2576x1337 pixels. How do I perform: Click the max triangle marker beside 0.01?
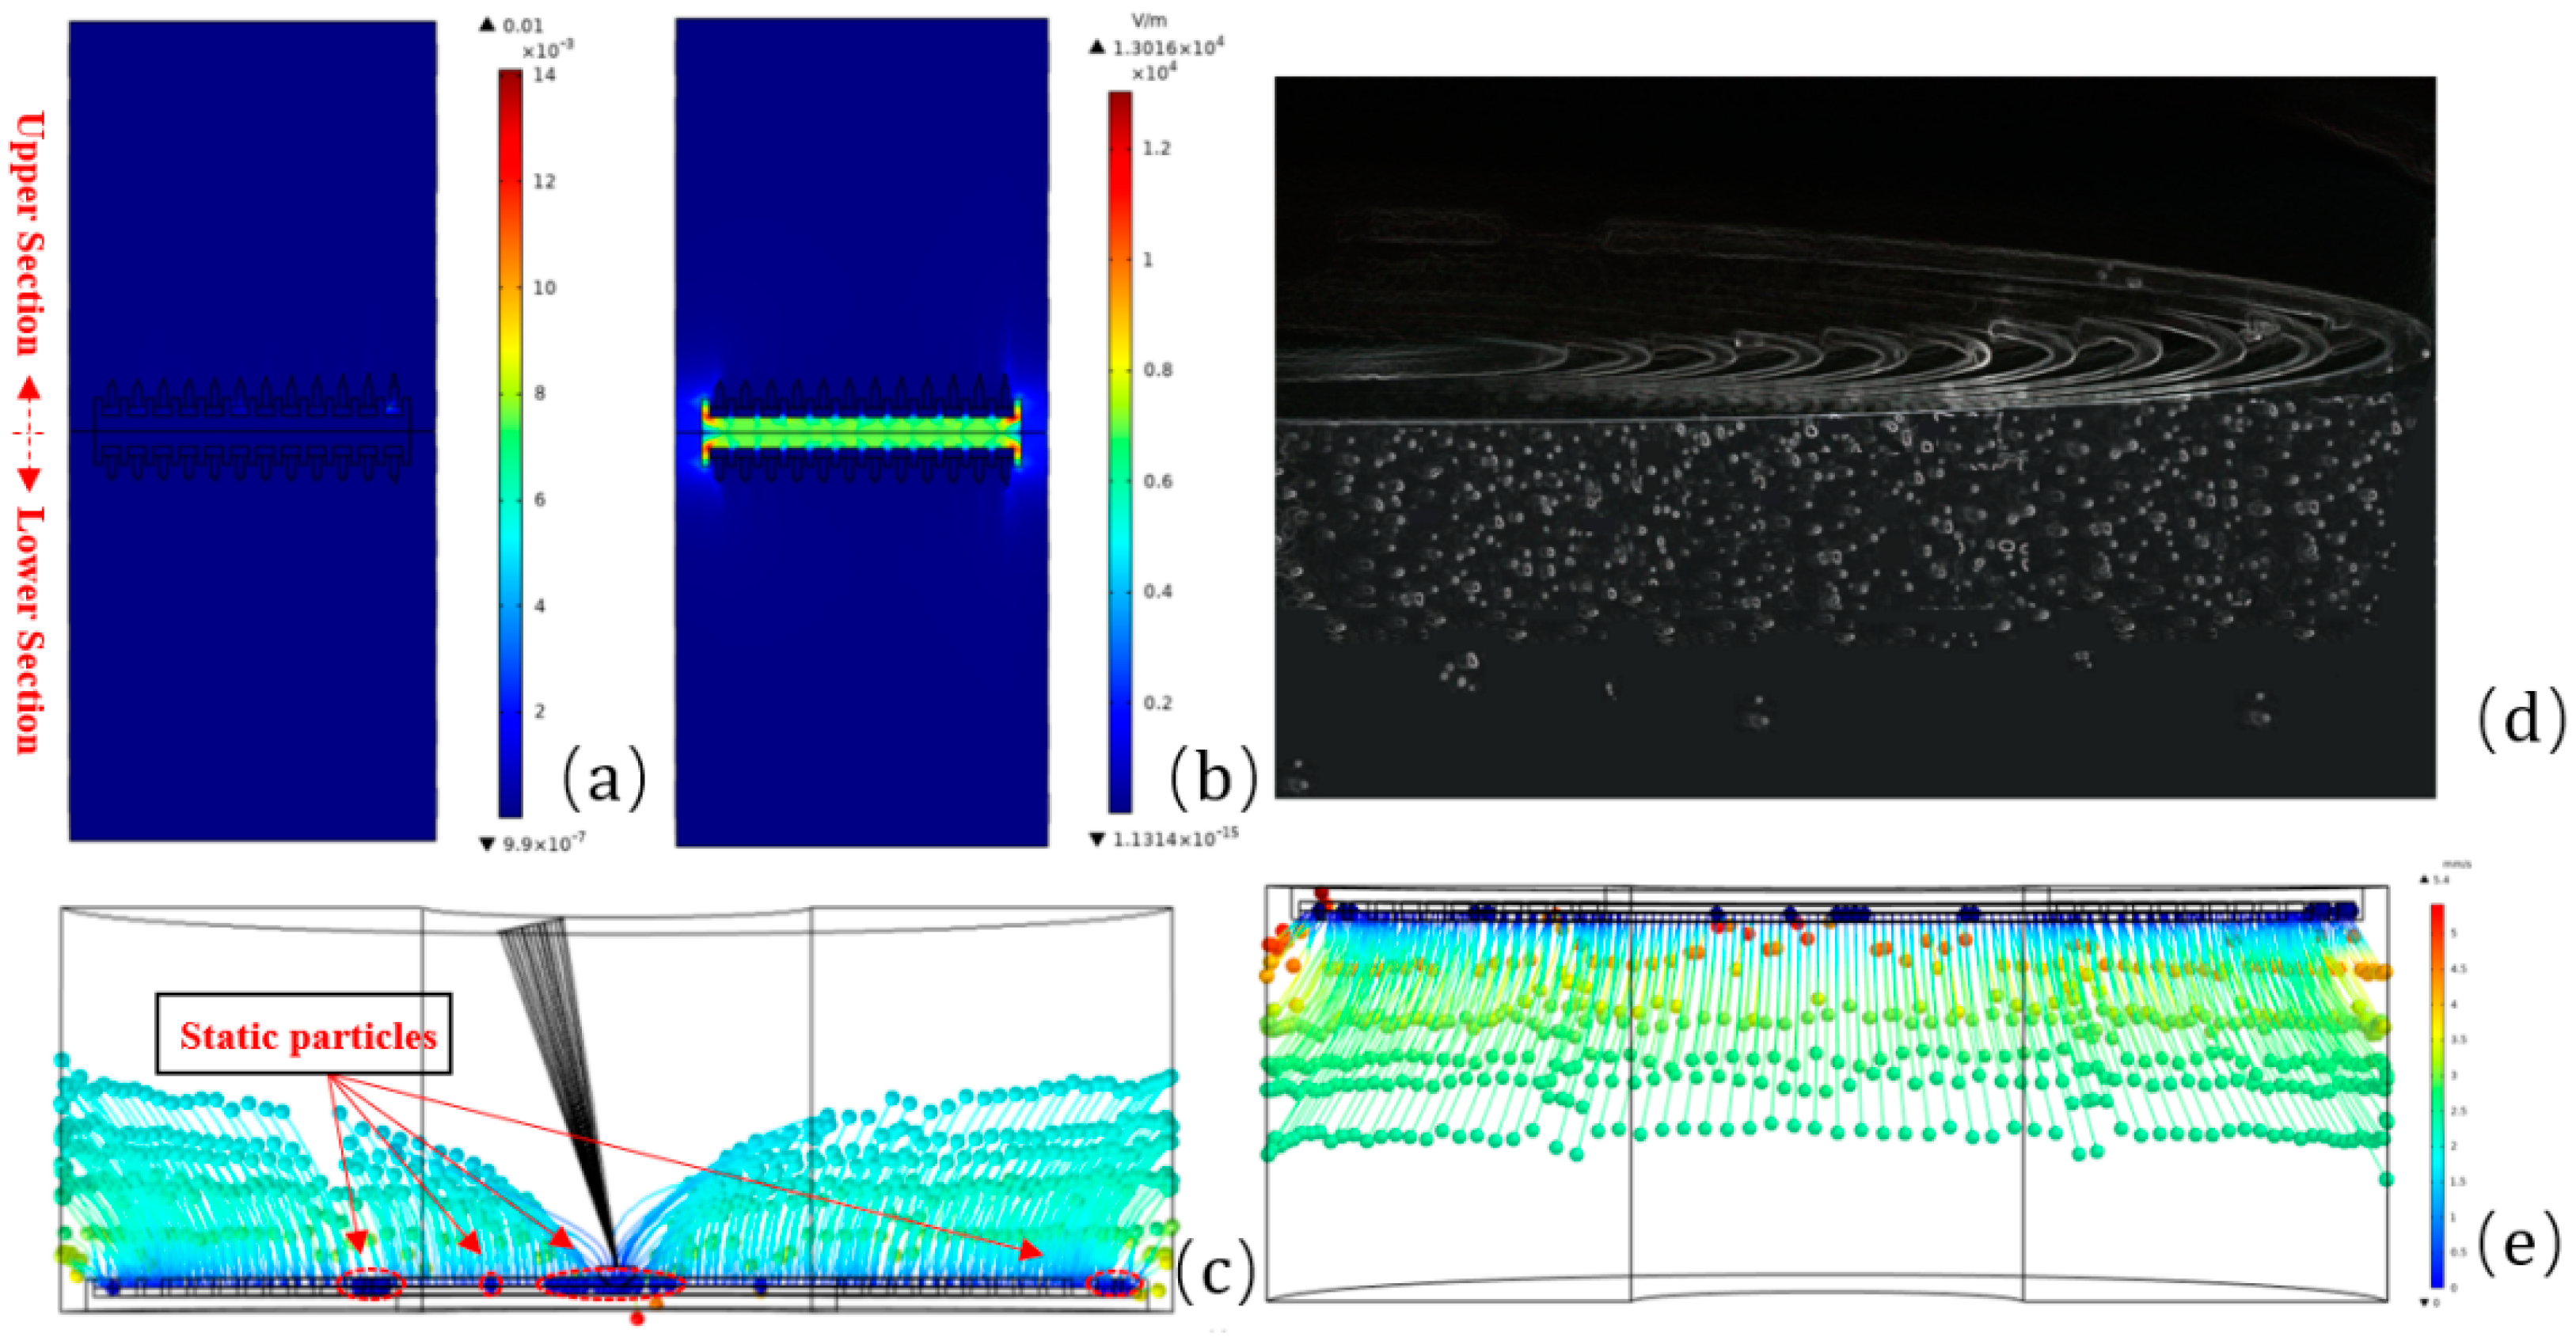point(488,25)
